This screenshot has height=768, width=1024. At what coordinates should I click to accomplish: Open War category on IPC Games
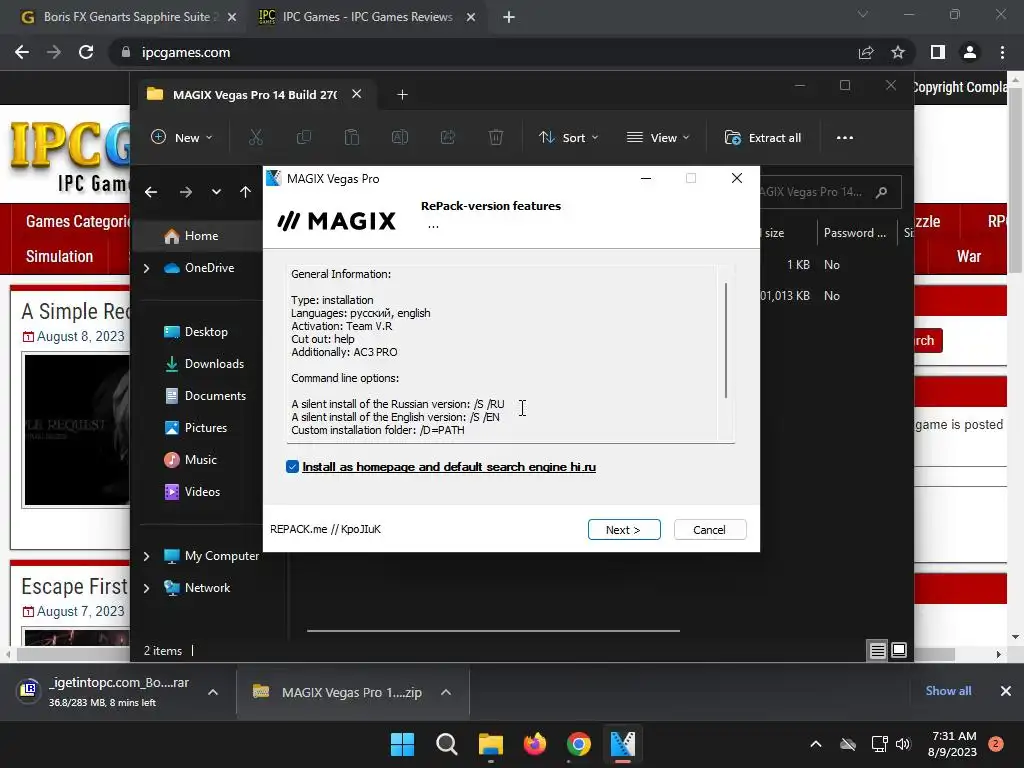969,256
